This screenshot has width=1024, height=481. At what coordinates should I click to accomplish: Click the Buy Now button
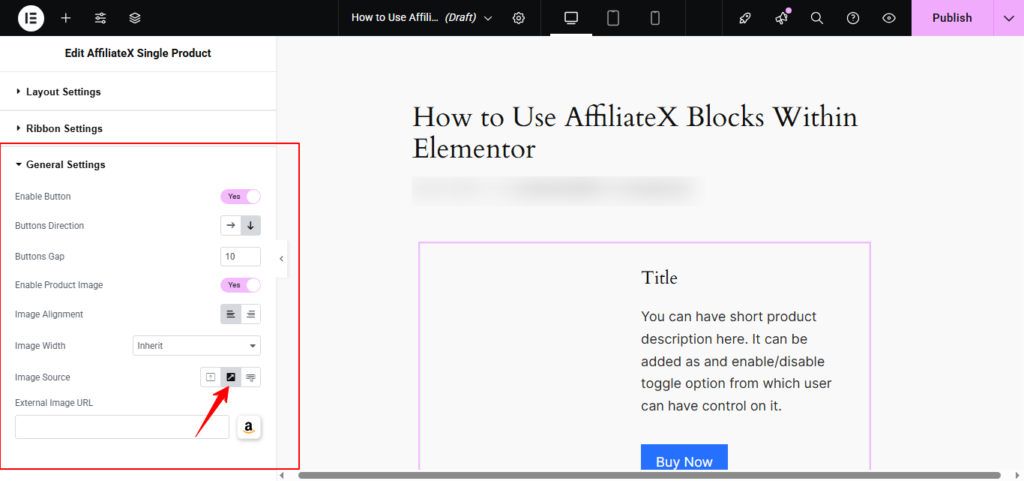coord(684,461)
